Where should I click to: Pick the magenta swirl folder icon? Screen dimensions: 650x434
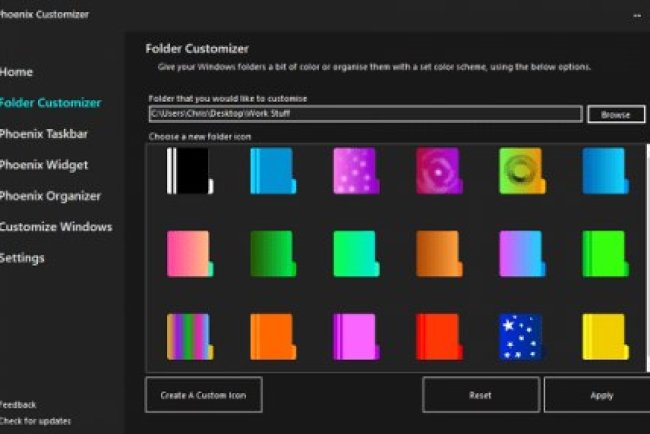coord(438,171)
